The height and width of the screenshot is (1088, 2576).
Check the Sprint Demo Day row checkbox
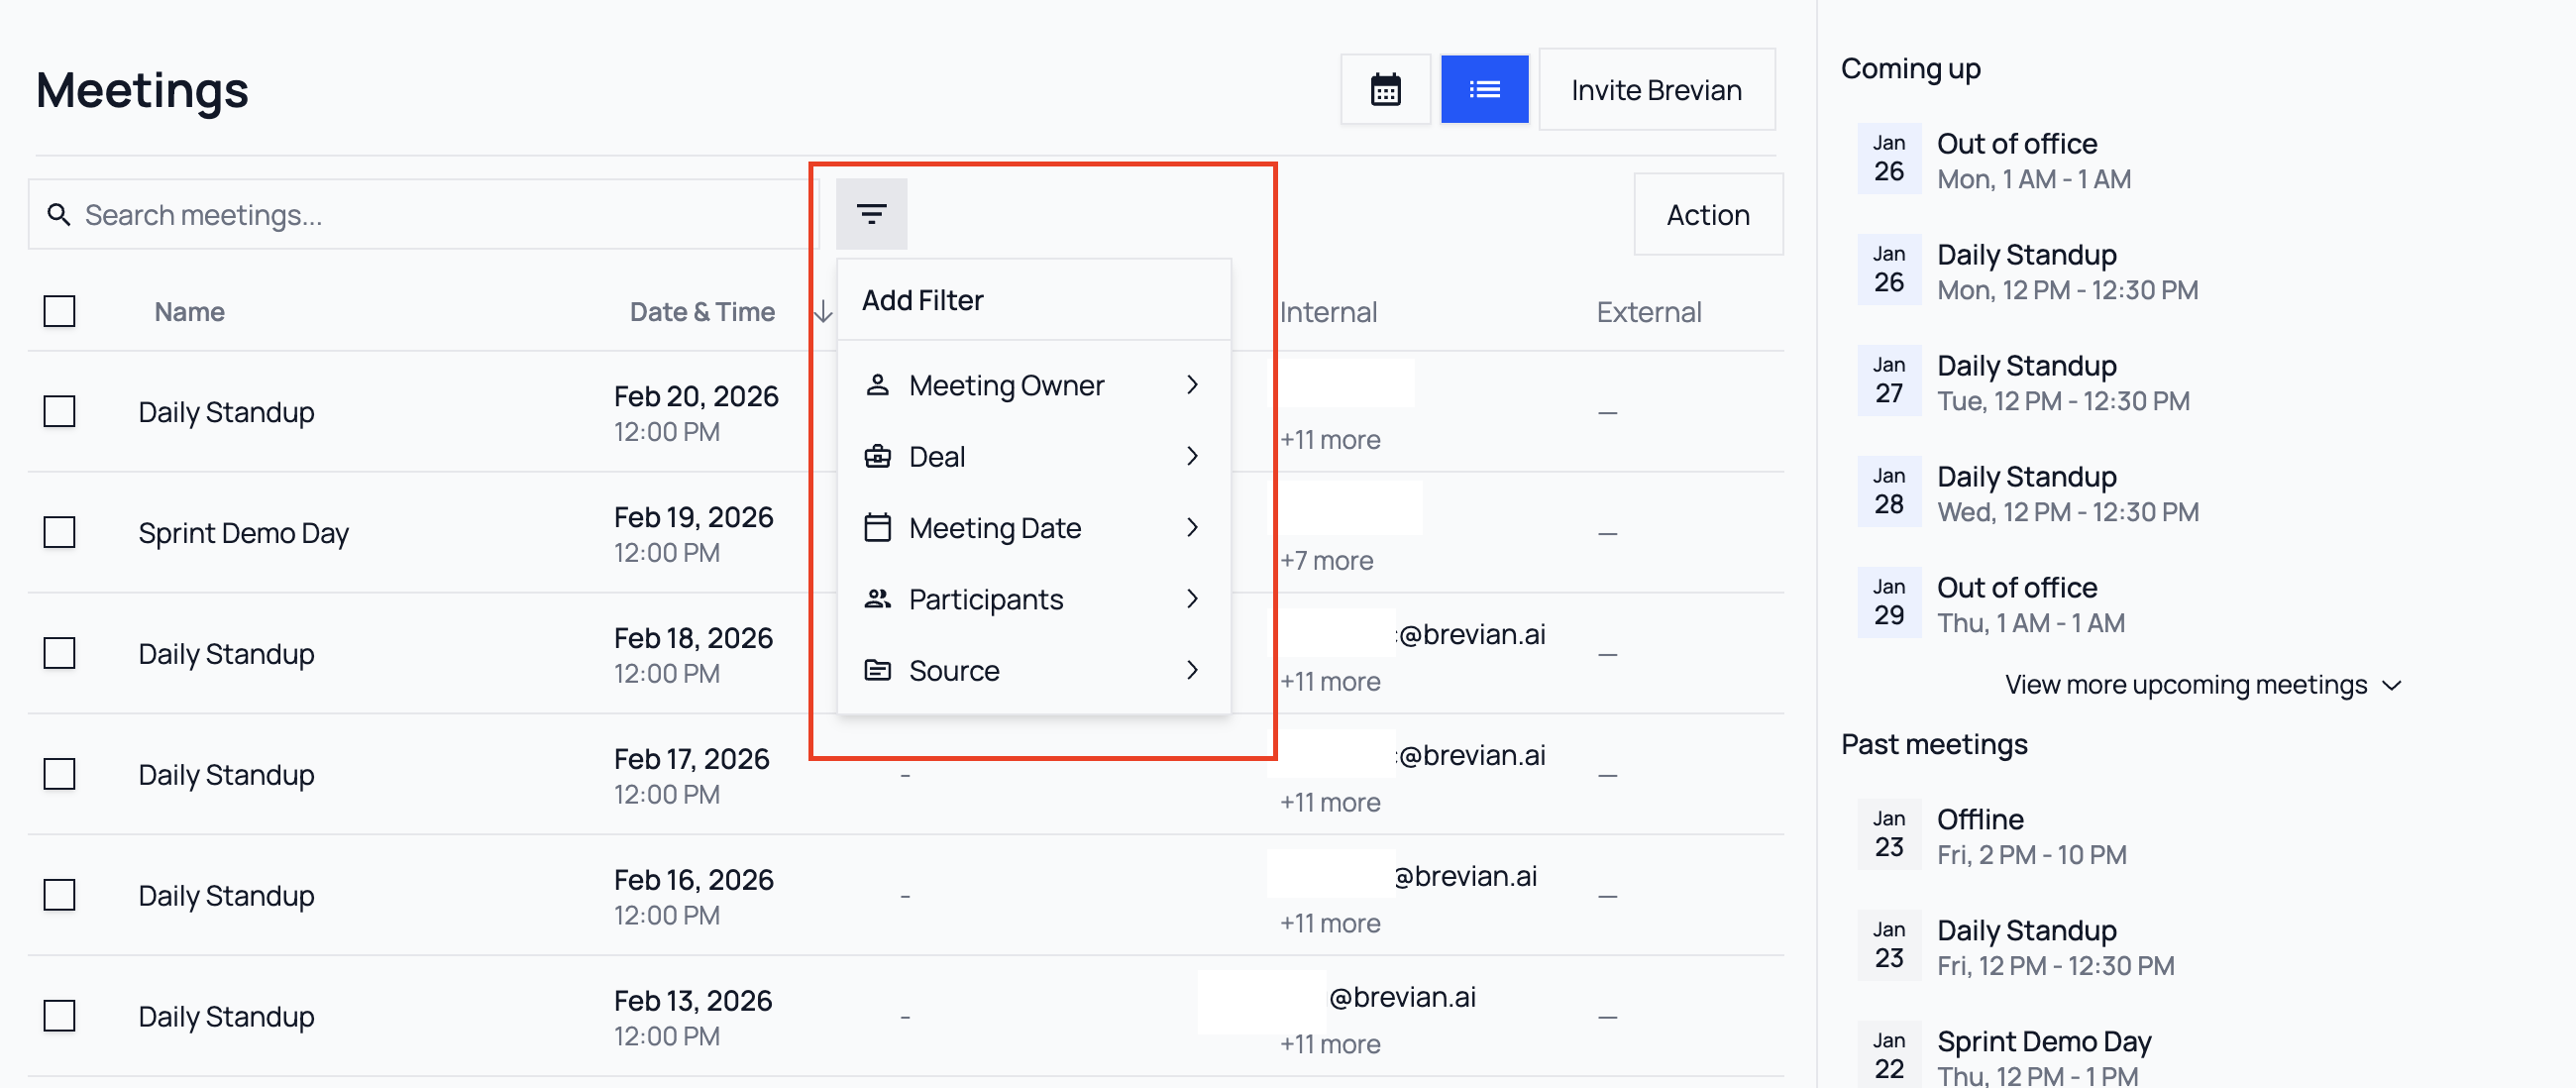(x=59, y=533)
